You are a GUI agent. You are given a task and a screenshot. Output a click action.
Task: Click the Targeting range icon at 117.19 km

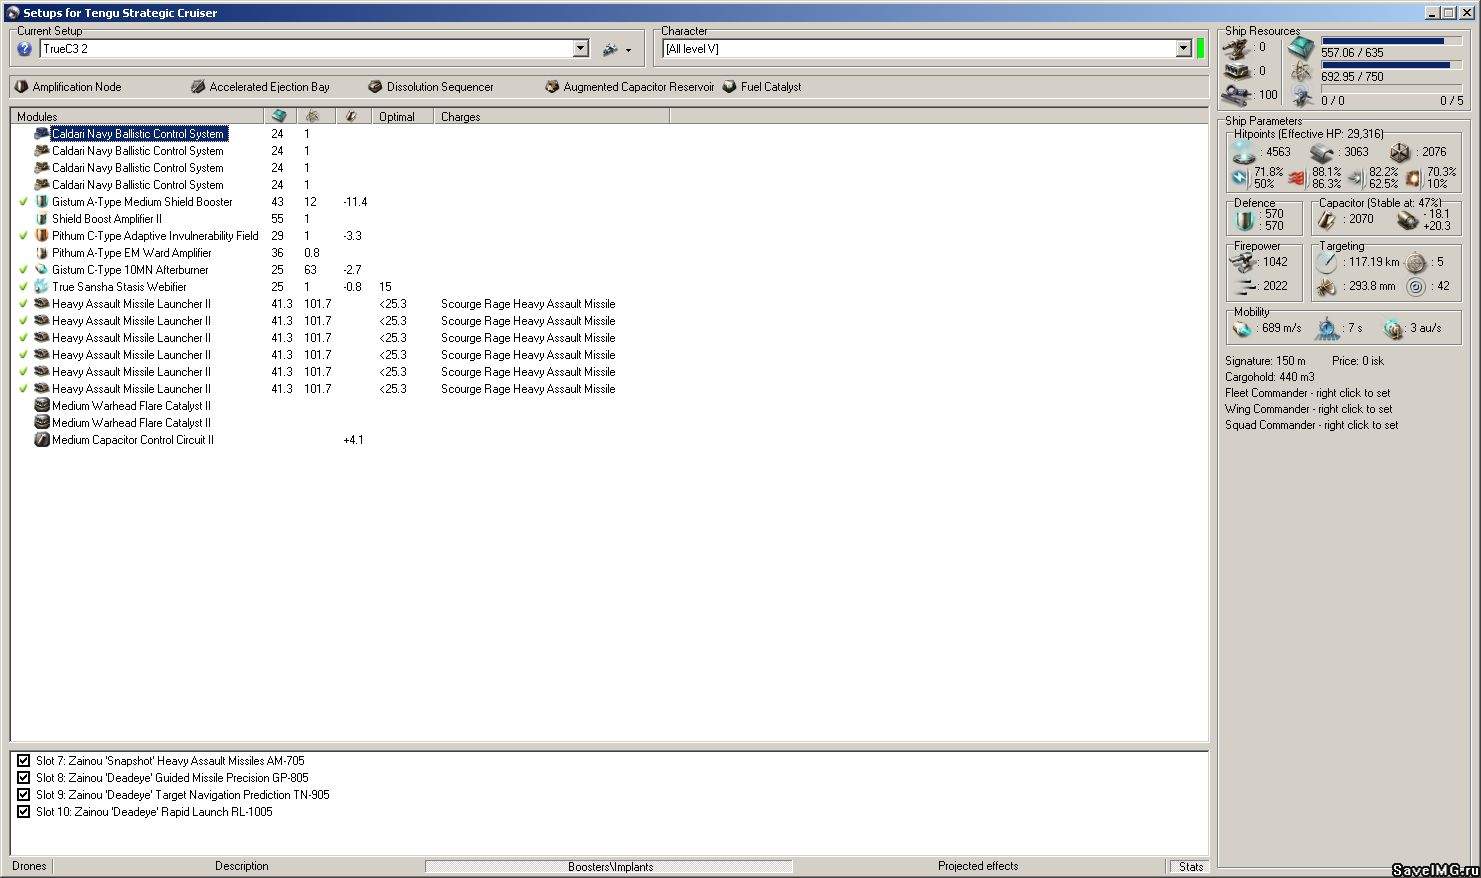point(1326,262)
